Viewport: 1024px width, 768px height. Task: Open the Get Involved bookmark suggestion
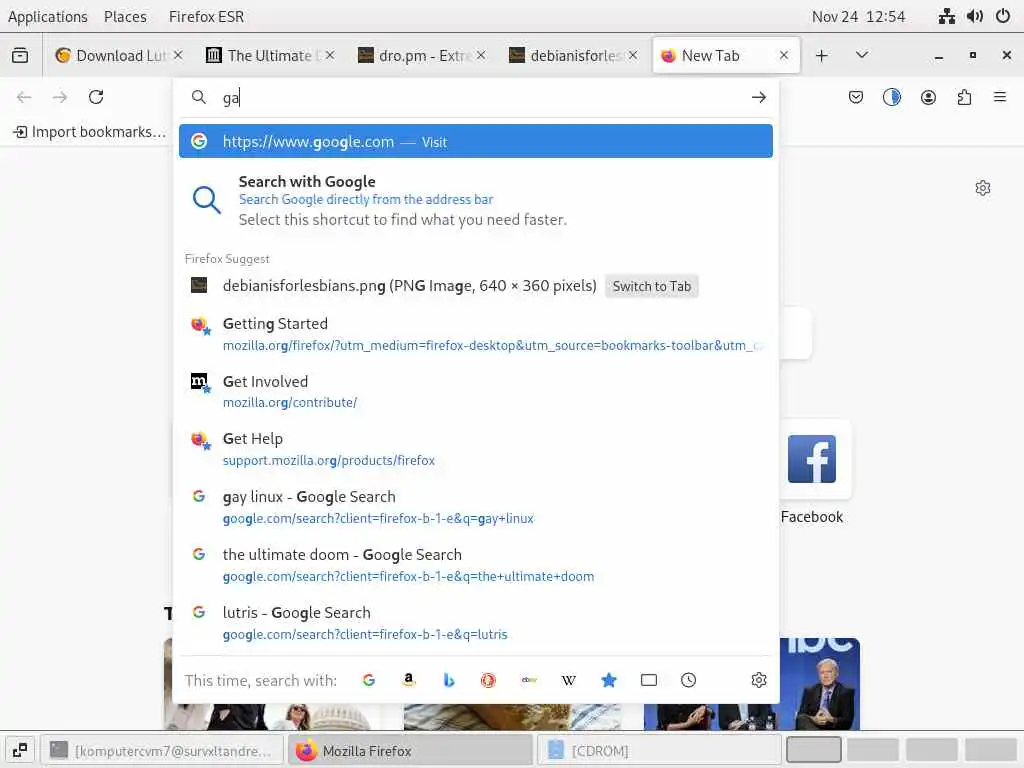point(475,391)
